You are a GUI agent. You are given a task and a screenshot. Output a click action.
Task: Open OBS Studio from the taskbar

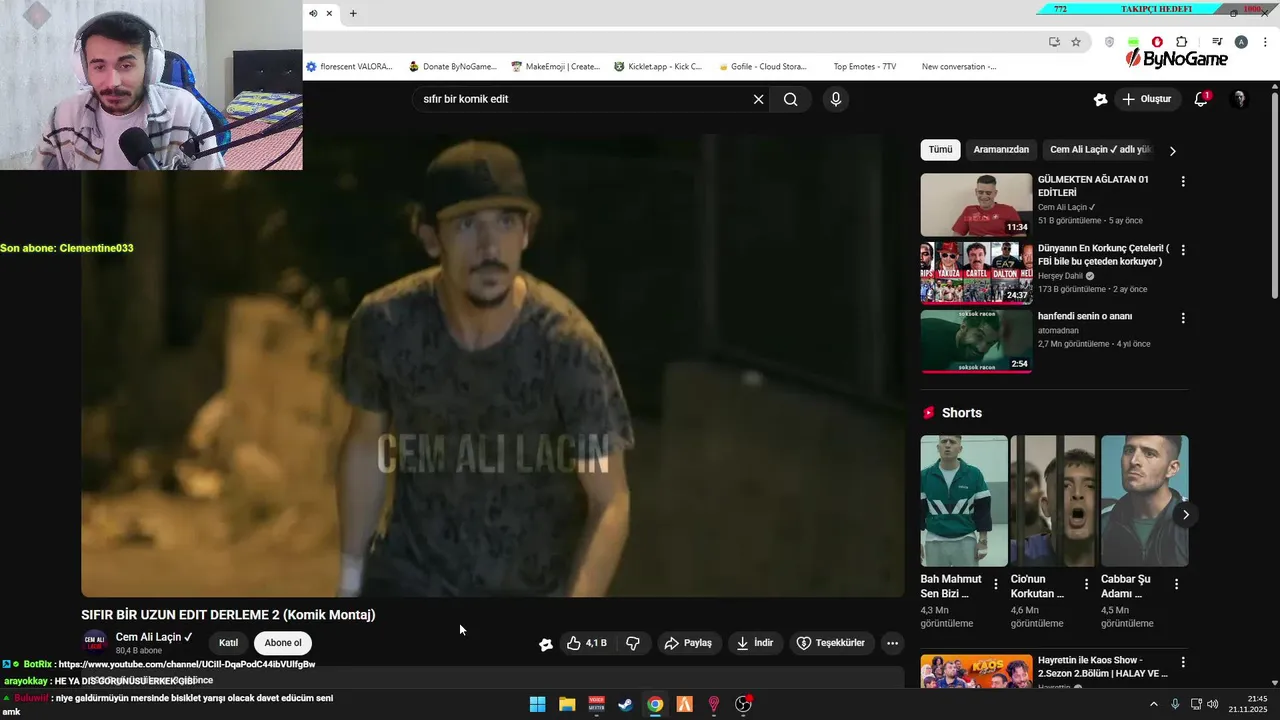pos(743,704)
